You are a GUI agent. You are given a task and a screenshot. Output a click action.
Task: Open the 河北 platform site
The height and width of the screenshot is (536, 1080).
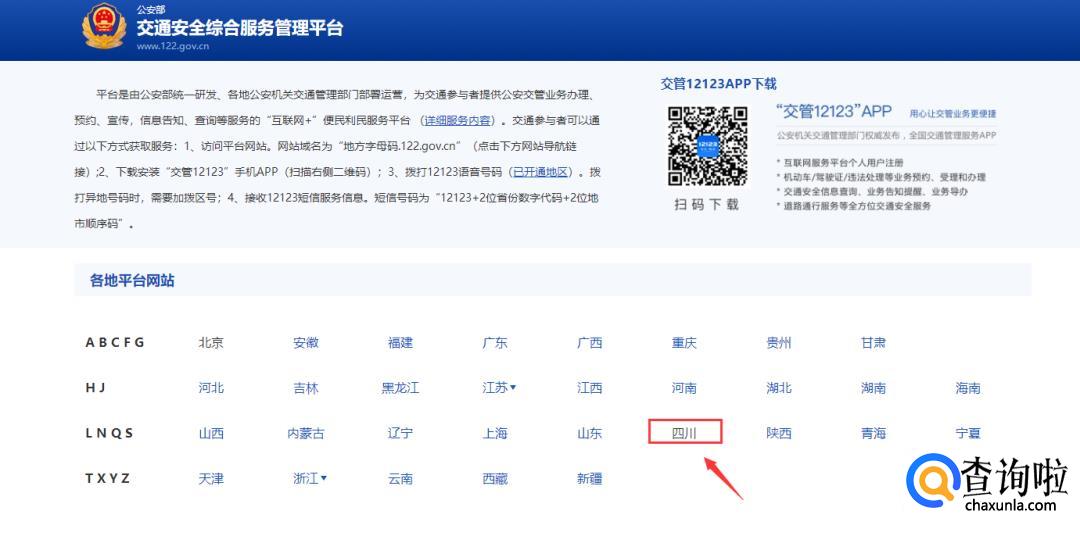point(211,388)
